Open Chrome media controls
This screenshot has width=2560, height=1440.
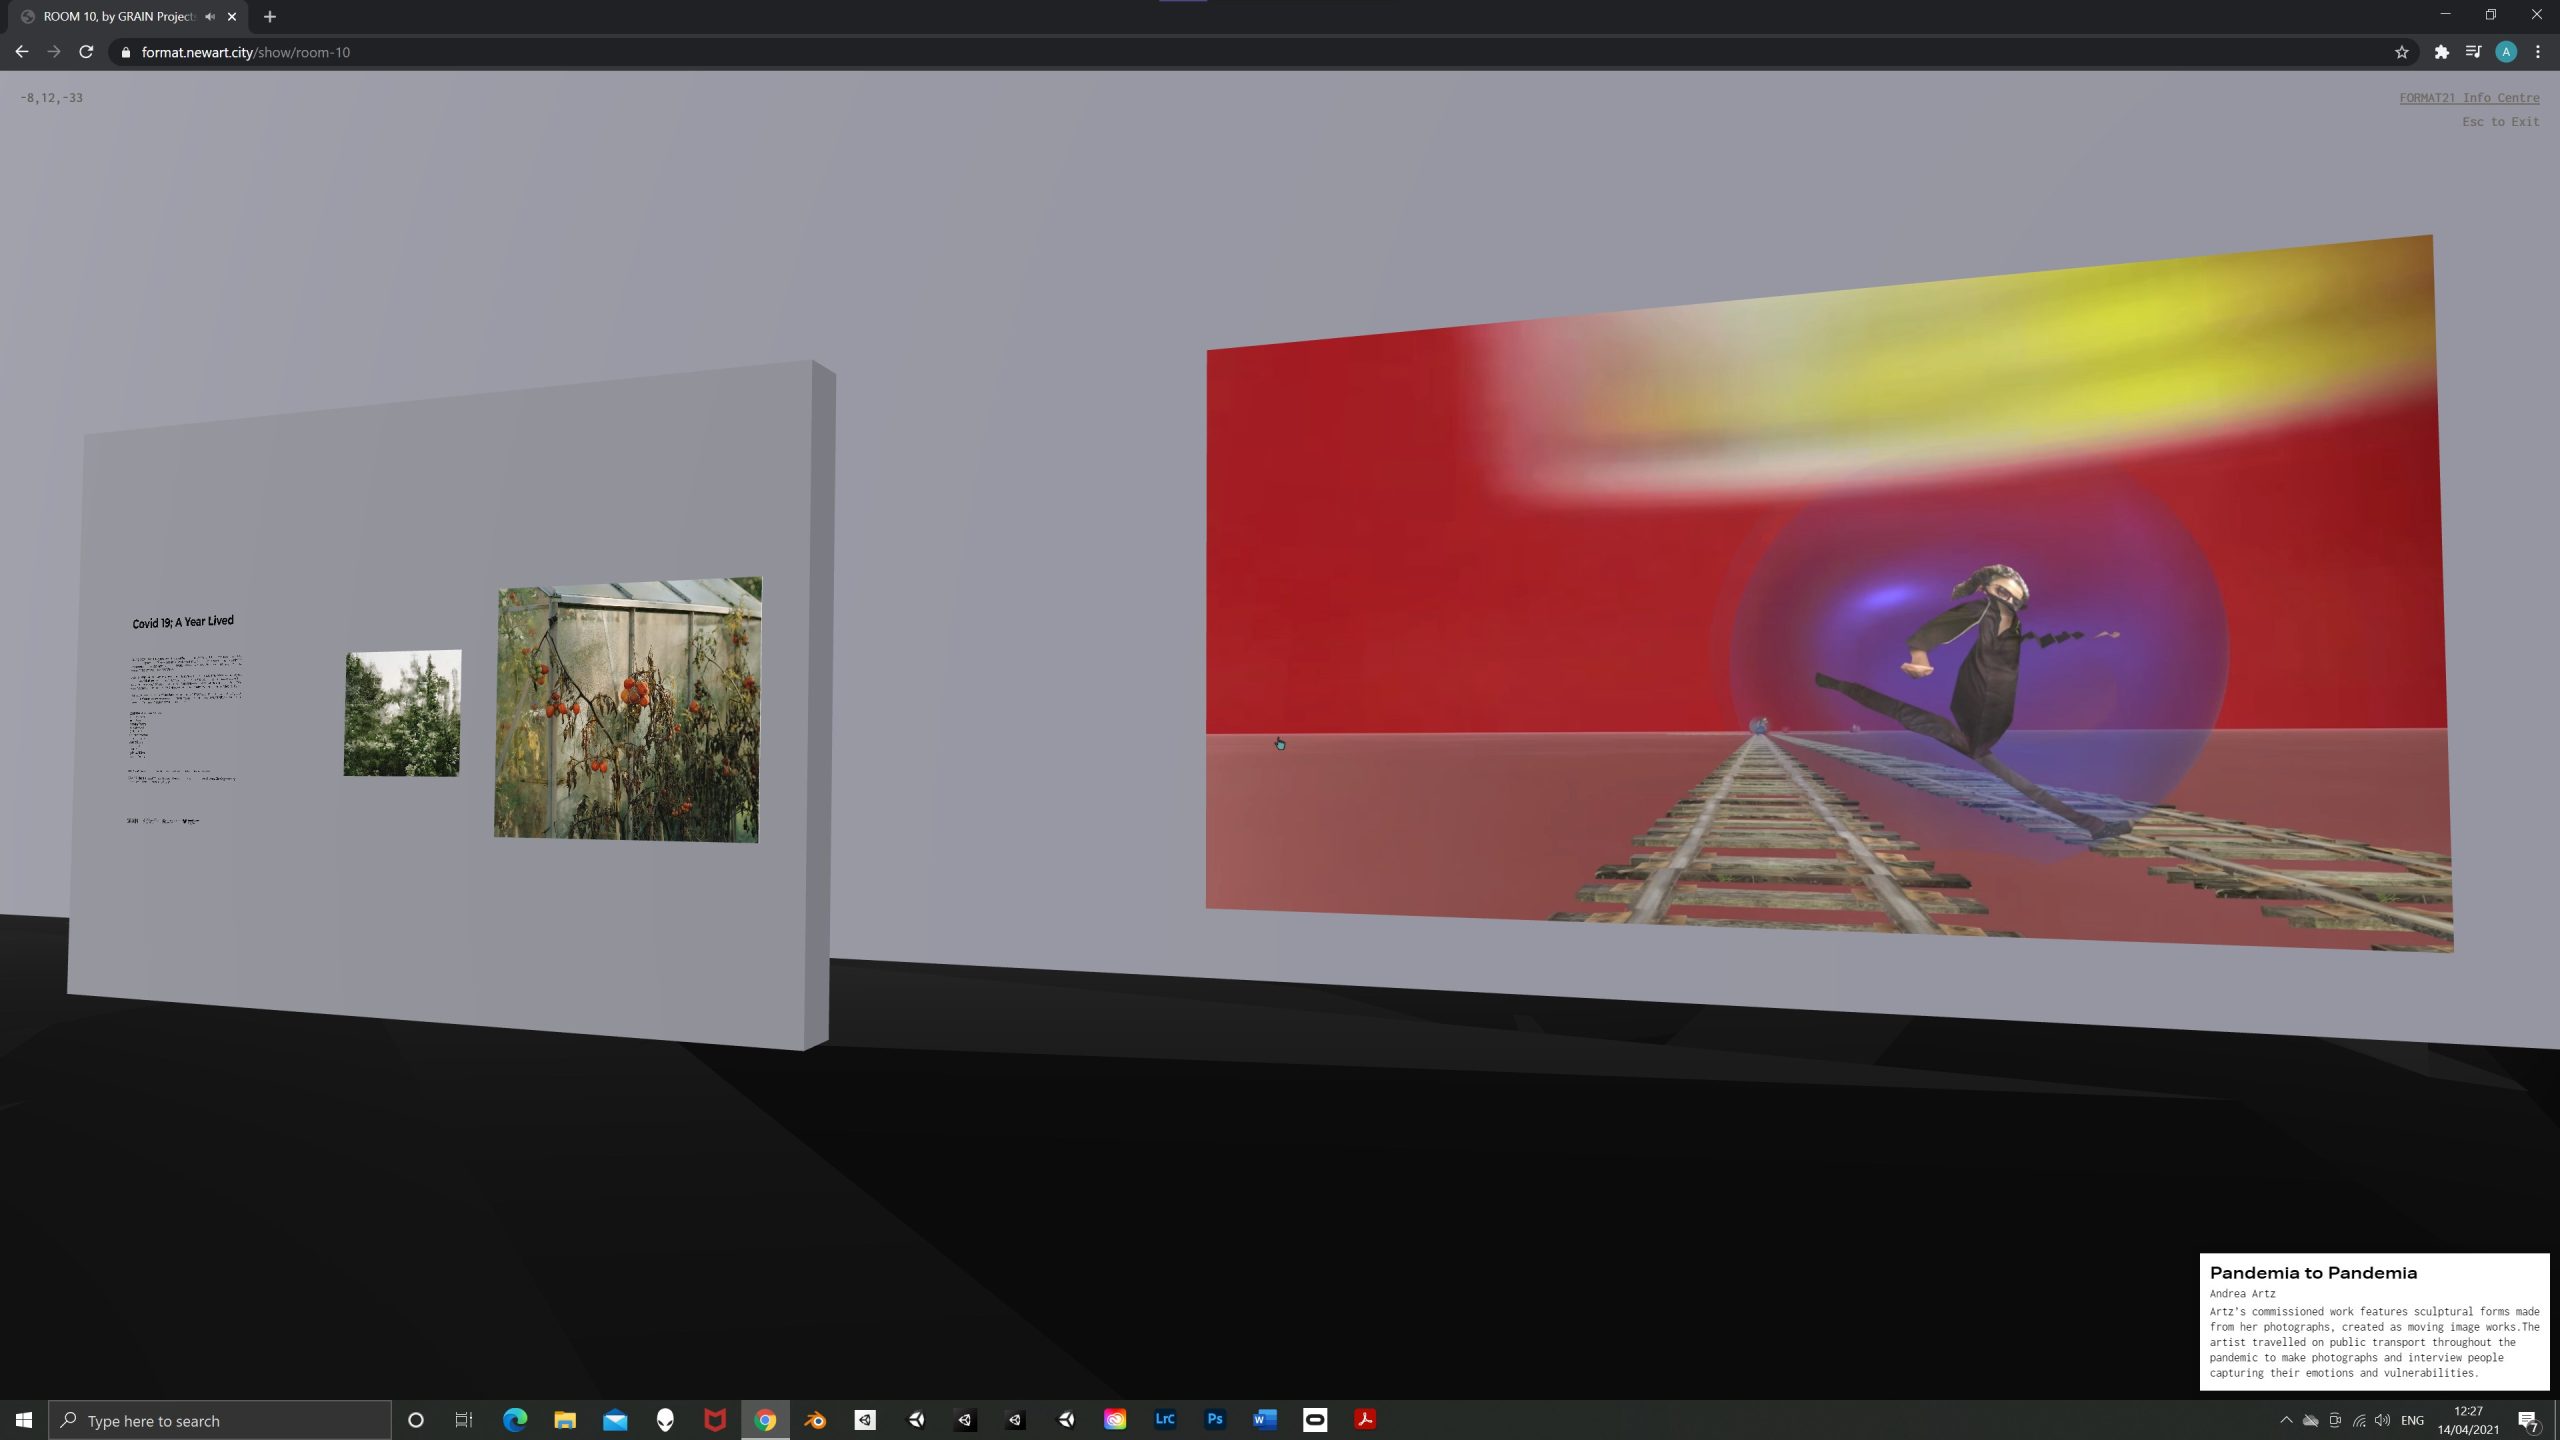coord(2474,52)
